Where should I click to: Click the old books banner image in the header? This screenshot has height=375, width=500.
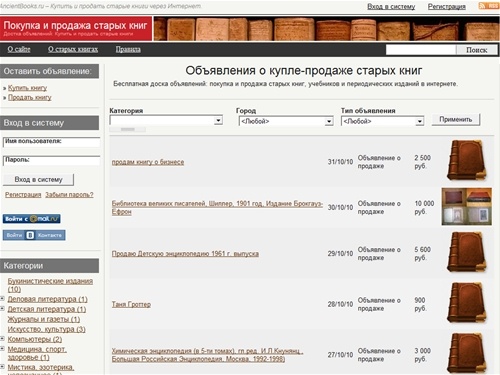point(326,29)
